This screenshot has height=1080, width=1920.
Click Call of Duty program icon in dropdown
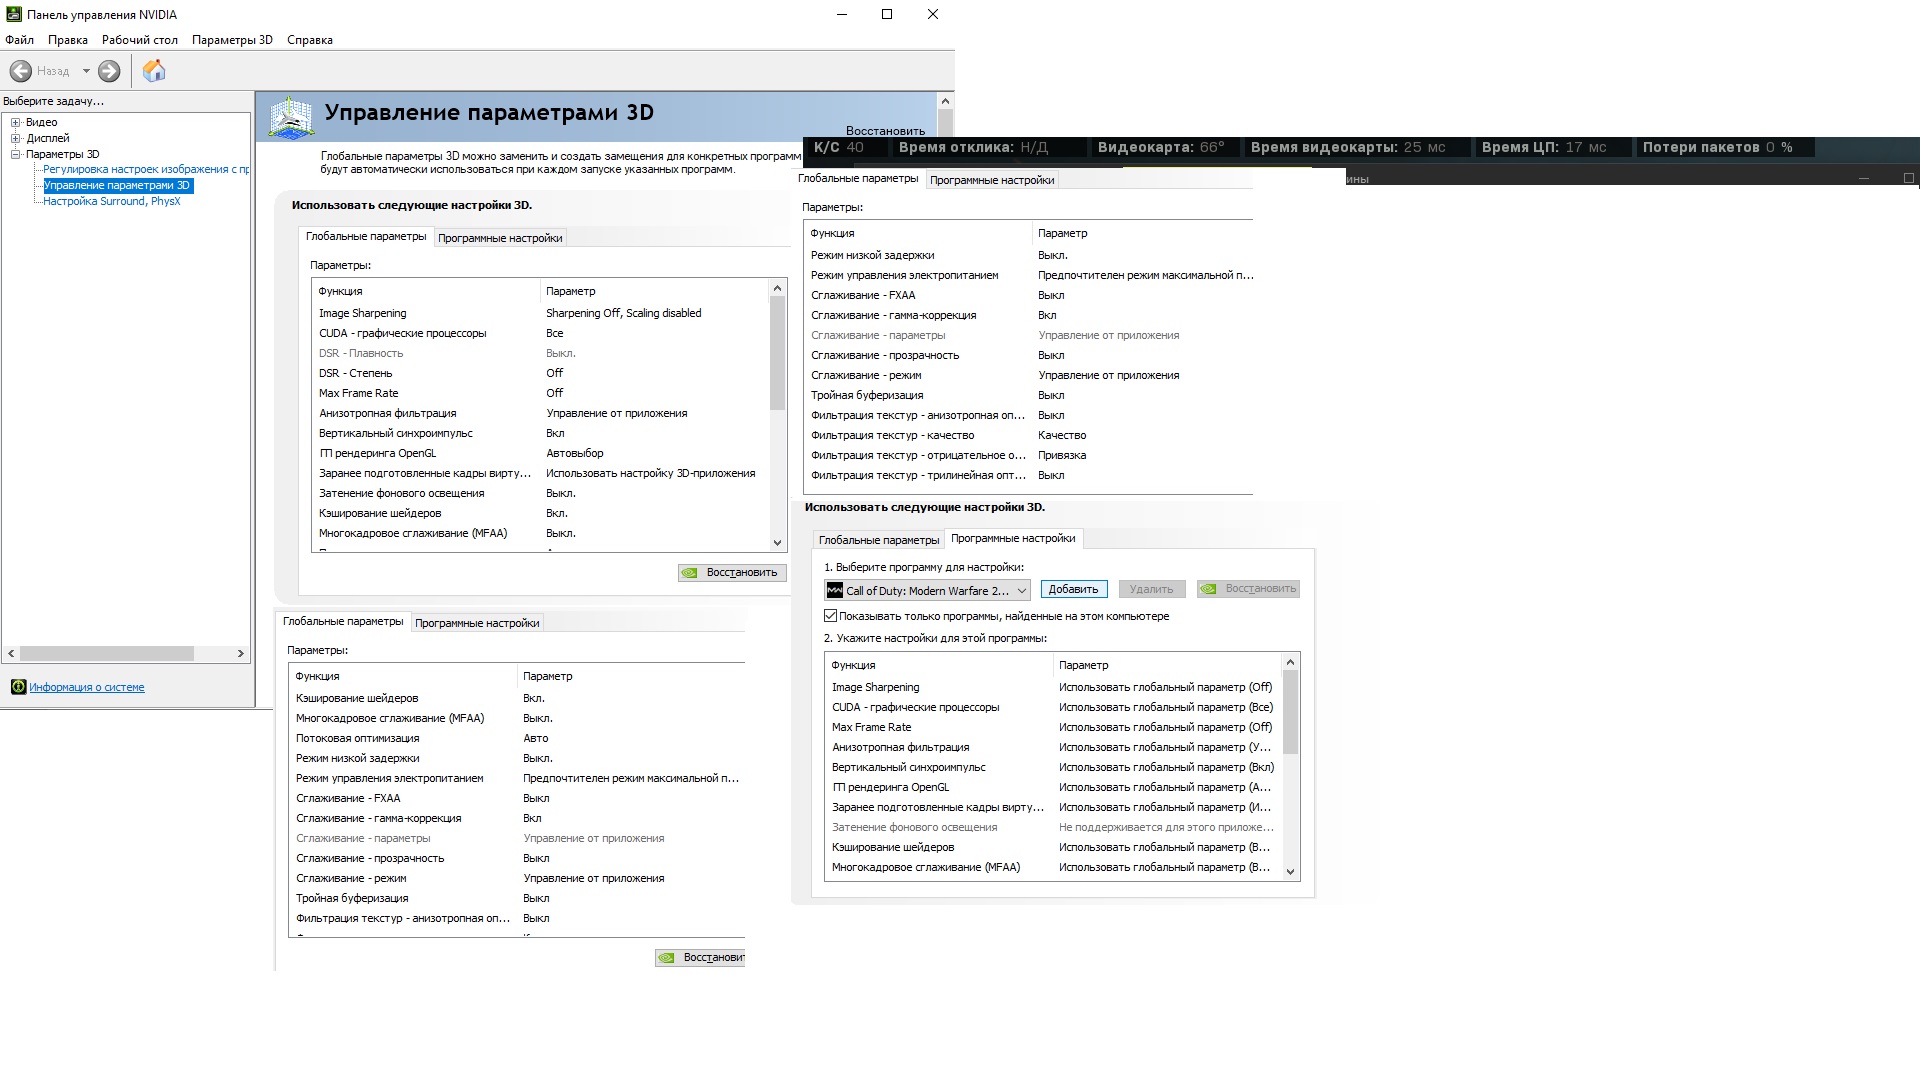pyautogui.click(x=834, y=590)
